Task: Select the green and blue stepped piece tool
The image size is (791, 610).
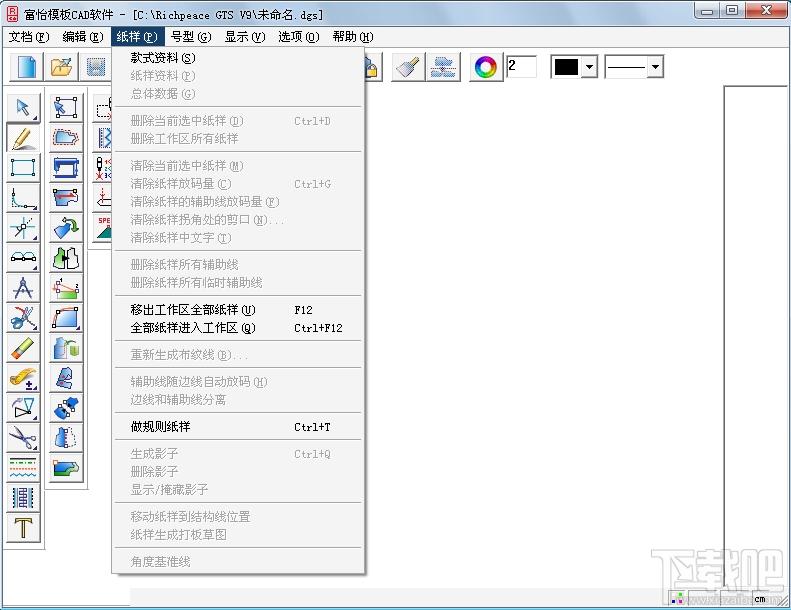Action: click(x=66, y=468)
